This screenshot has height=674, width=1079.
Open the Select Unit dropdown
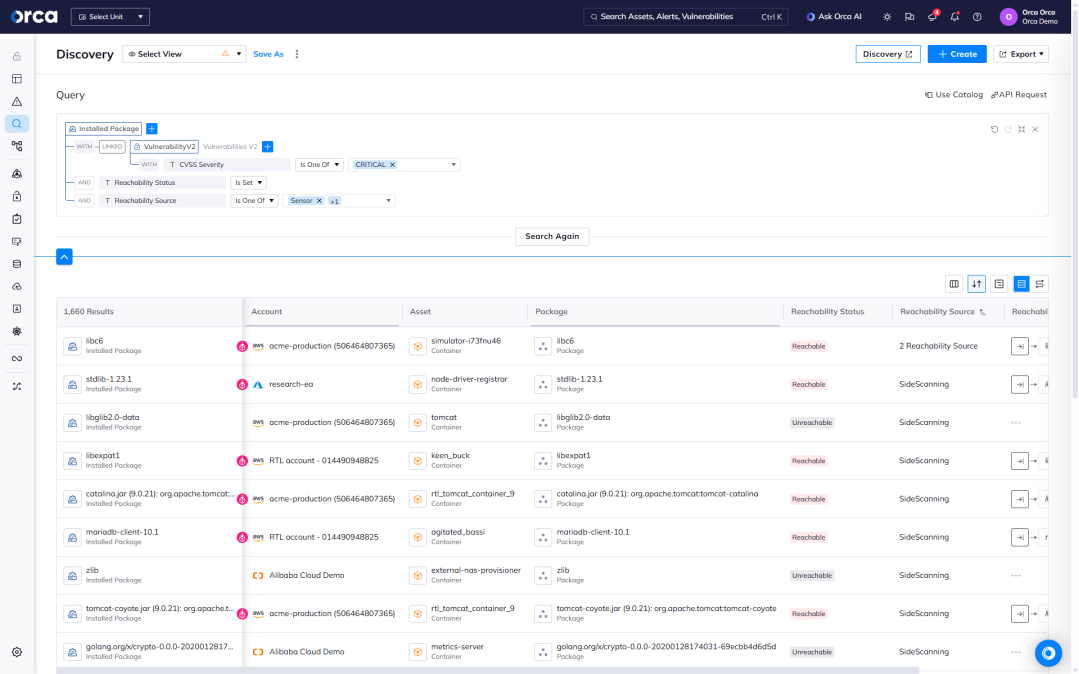(109, 17)
